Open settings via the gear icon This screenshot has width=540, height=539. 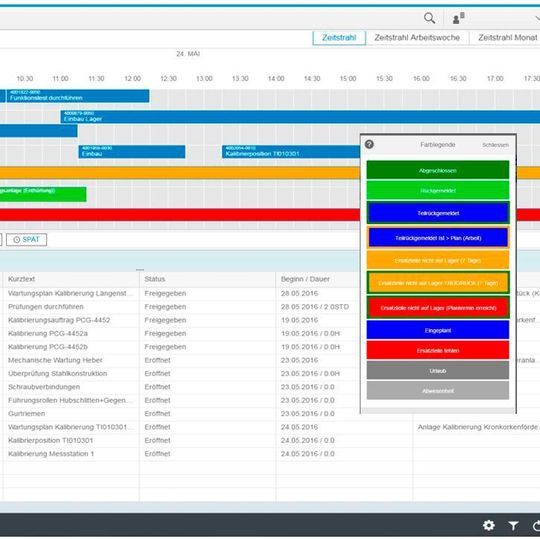(x=489, y=525)
